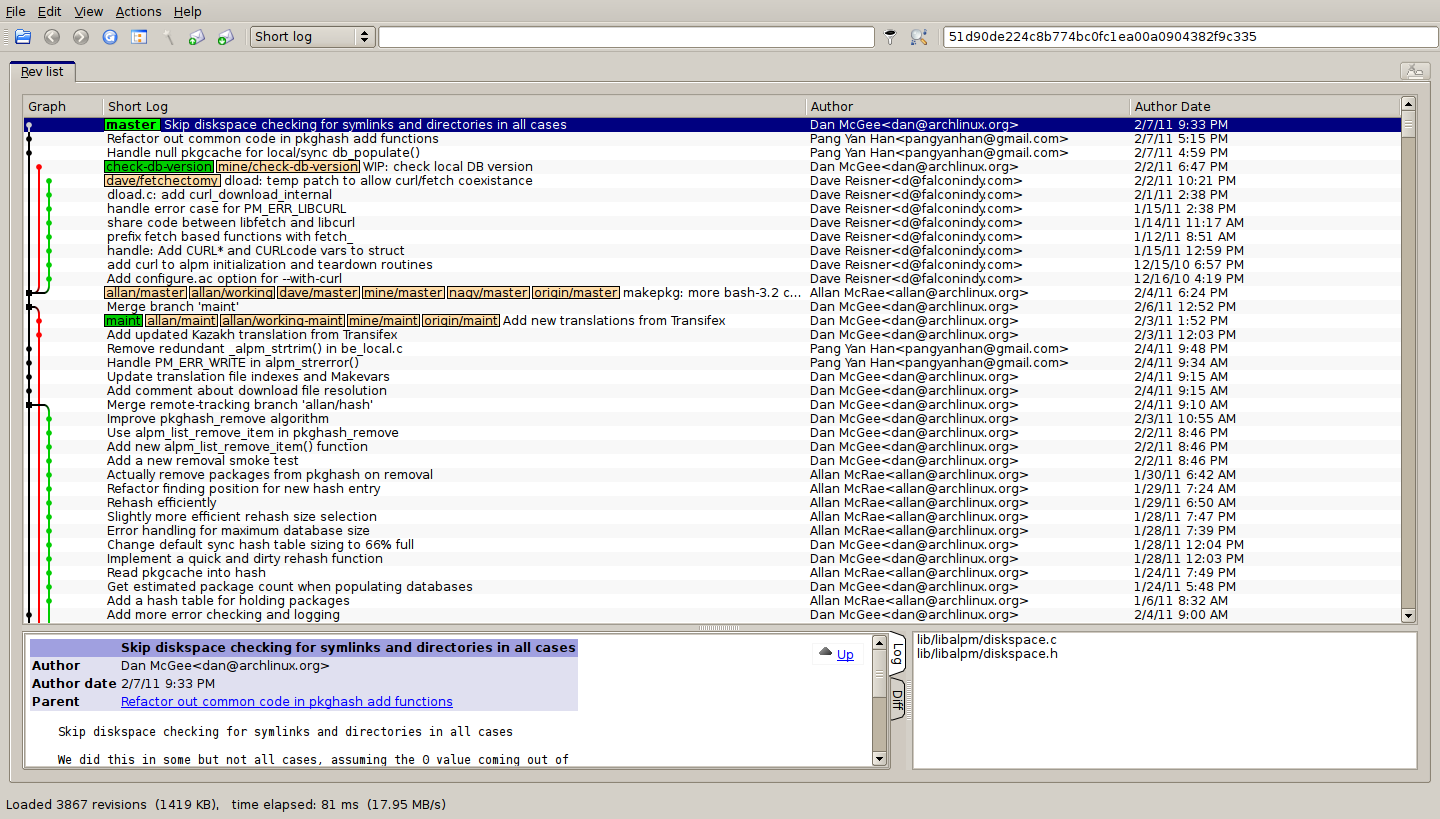Click the pin icon right of tab bar
Screen dimensions: 1440x819
click(x=1413, y=71)
